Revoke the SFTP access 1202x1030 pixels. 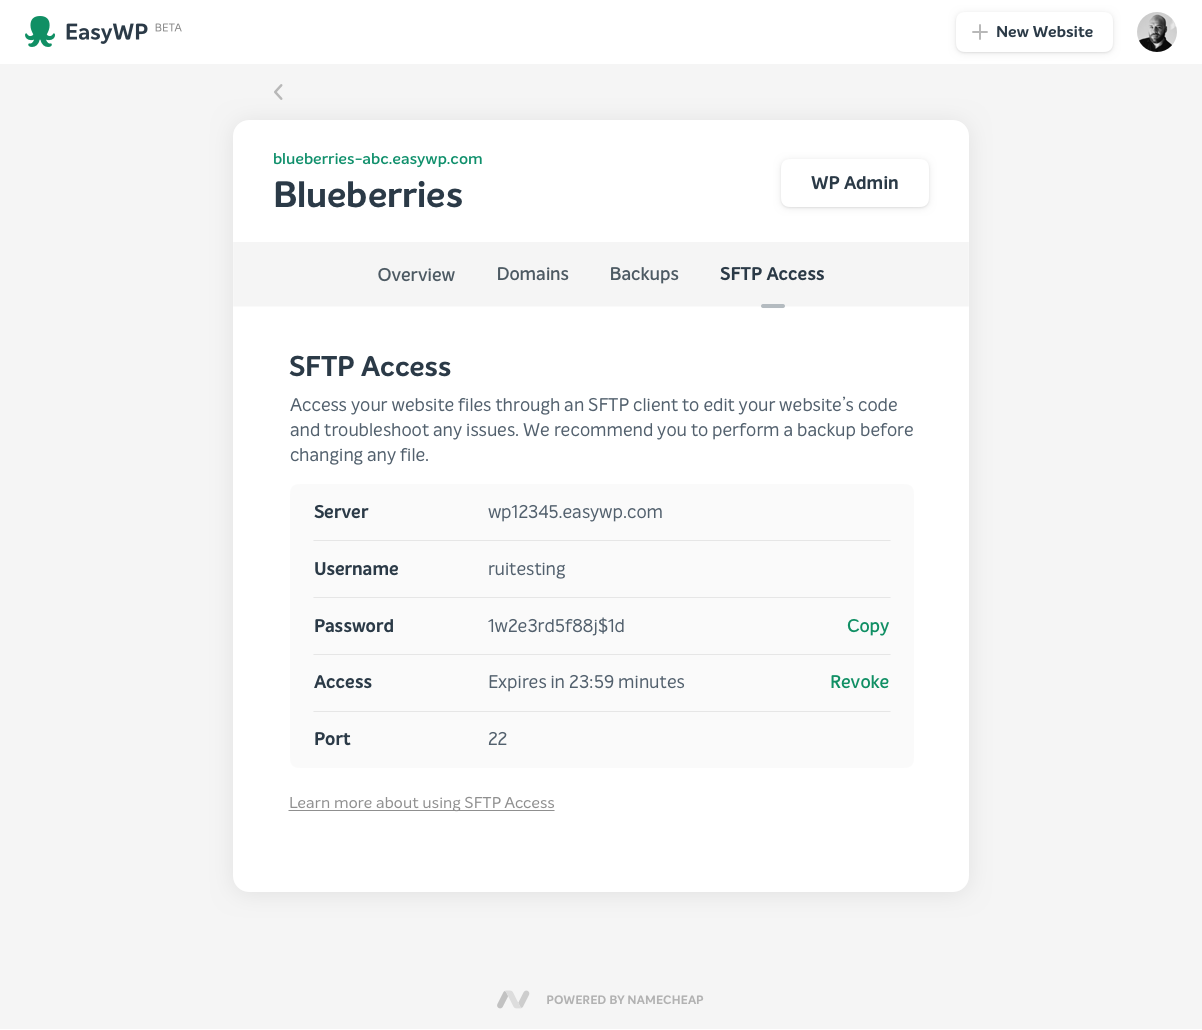point(859,681)
